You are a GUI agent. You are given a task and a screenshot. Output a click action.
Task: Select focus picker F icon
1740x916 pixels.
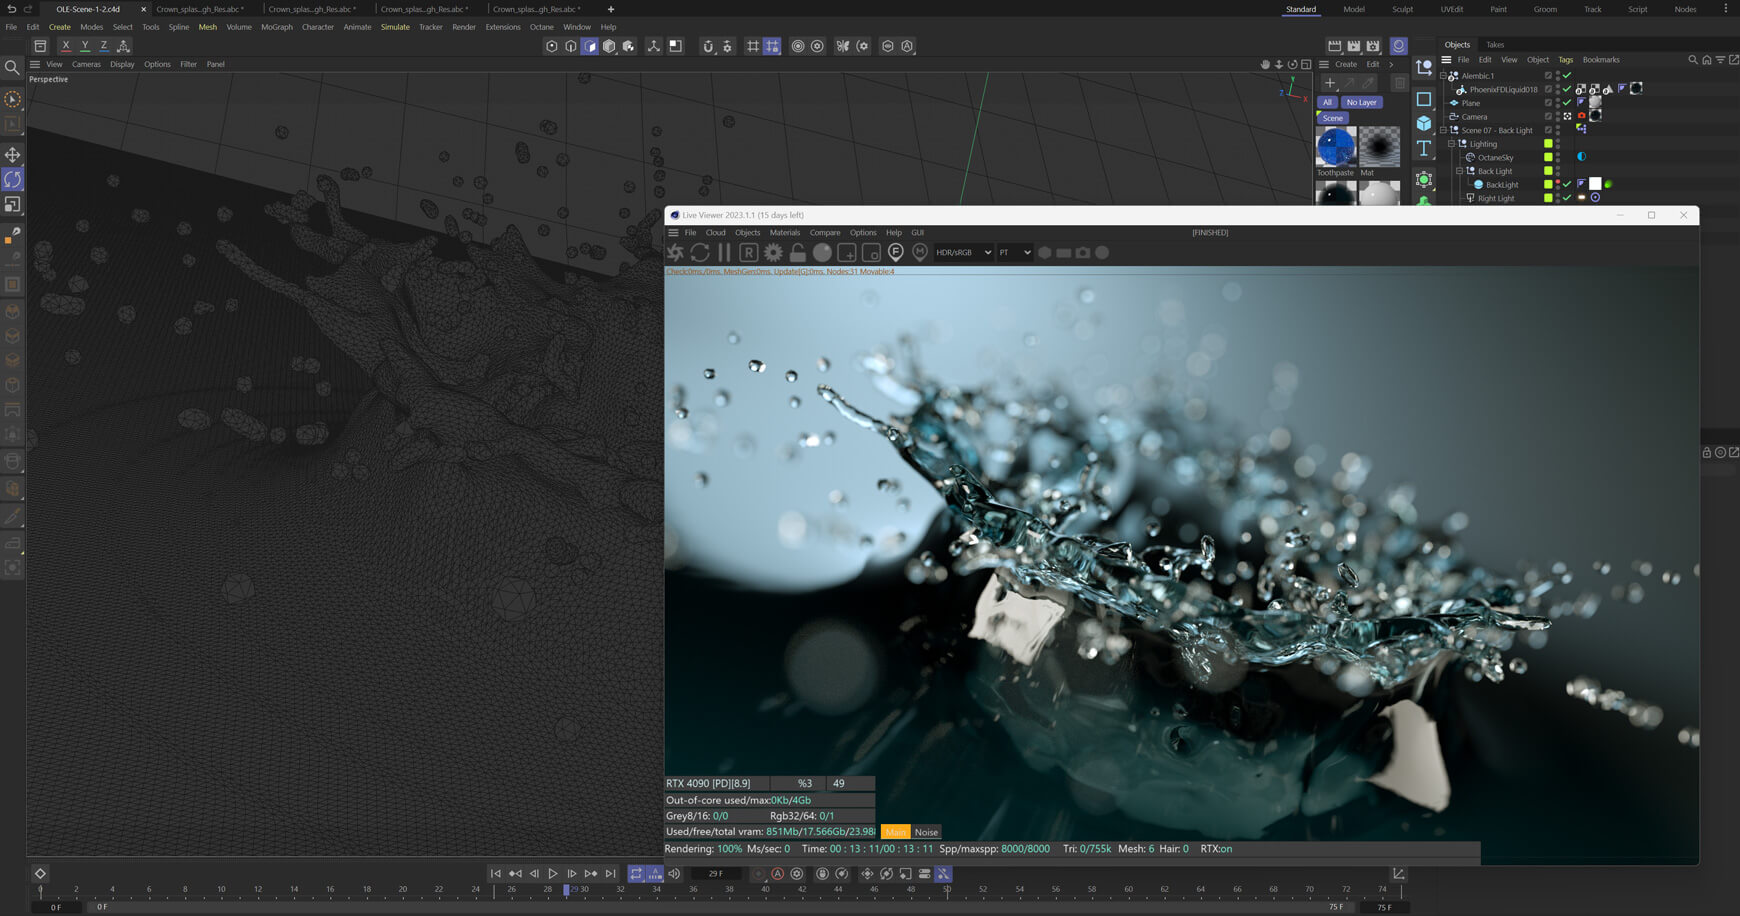896,252
